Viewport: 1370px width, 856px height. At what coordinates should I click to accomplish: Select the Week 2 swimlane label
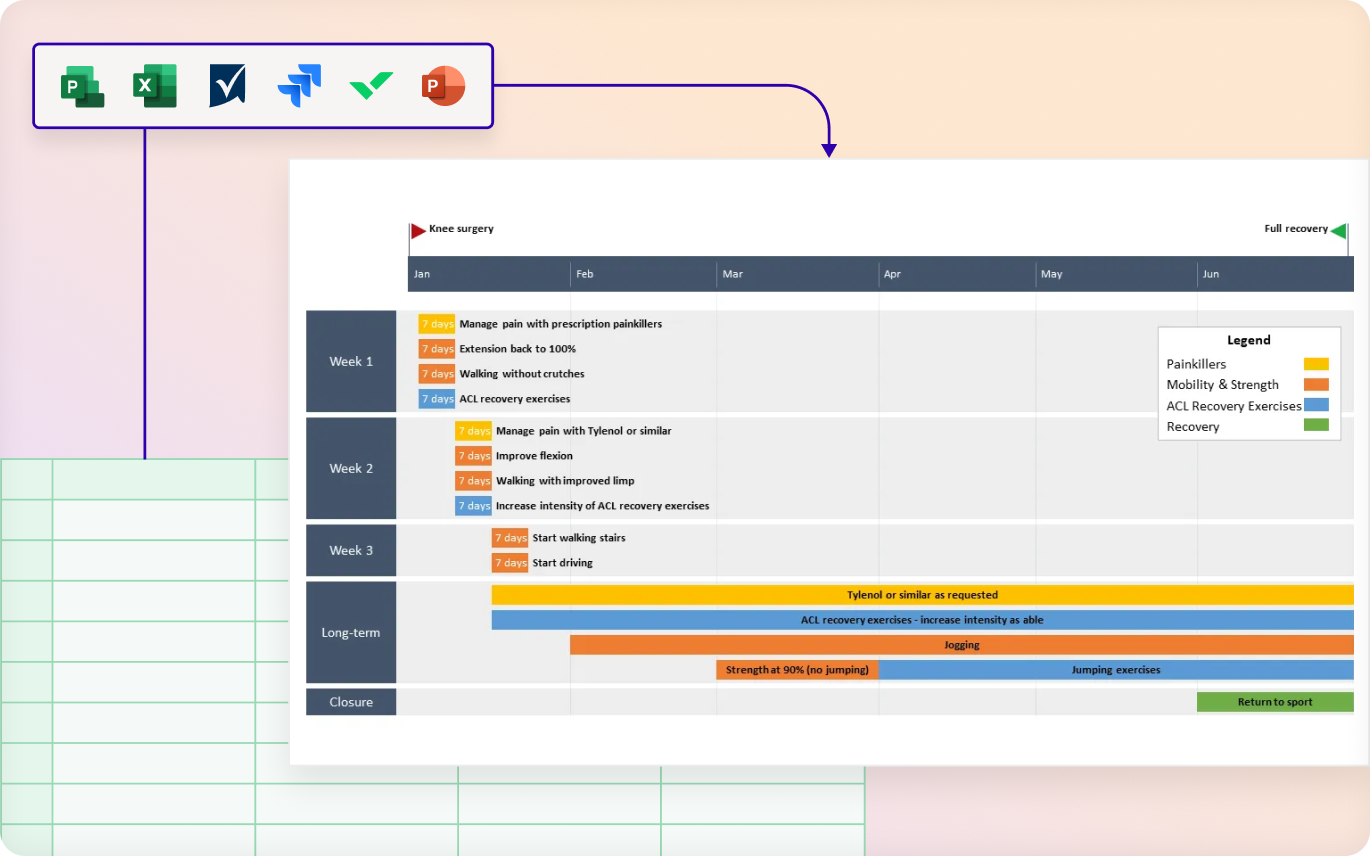(x=351, y=468)
